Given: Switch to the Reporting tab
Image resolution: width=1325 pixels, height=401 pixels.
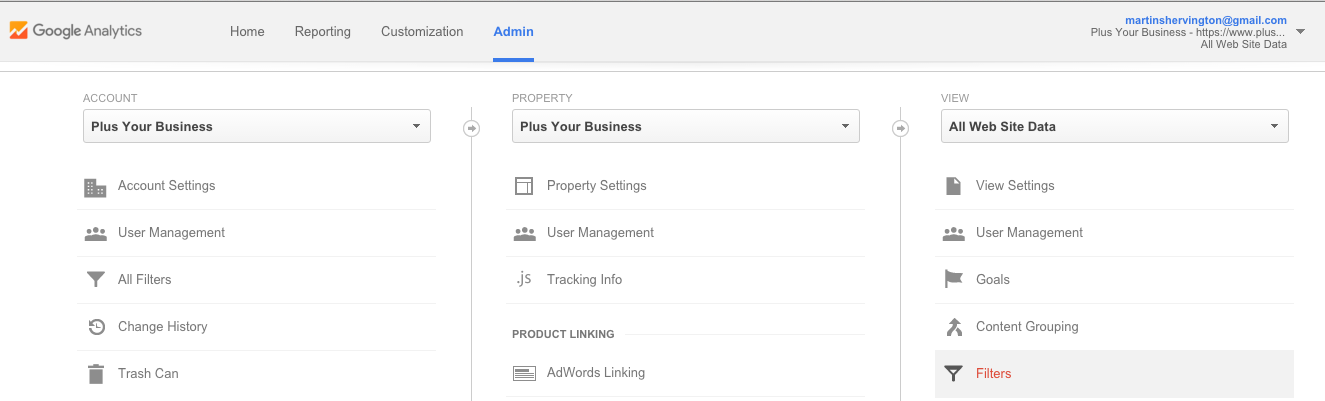Looking at the screenshot, I should [323, 31].
